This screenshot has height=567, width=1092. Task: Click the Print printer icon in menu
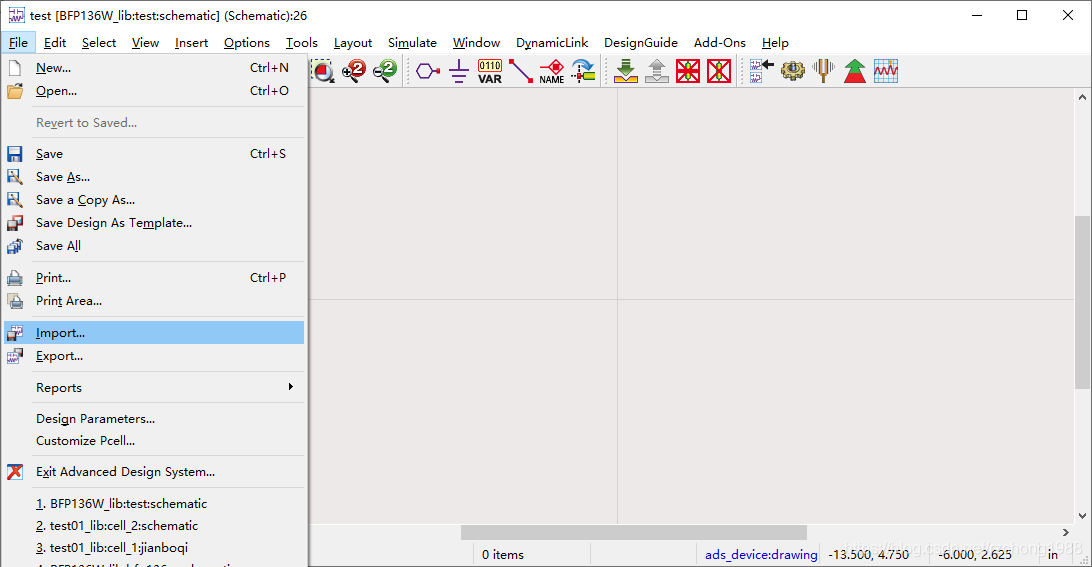coord(15,278)
